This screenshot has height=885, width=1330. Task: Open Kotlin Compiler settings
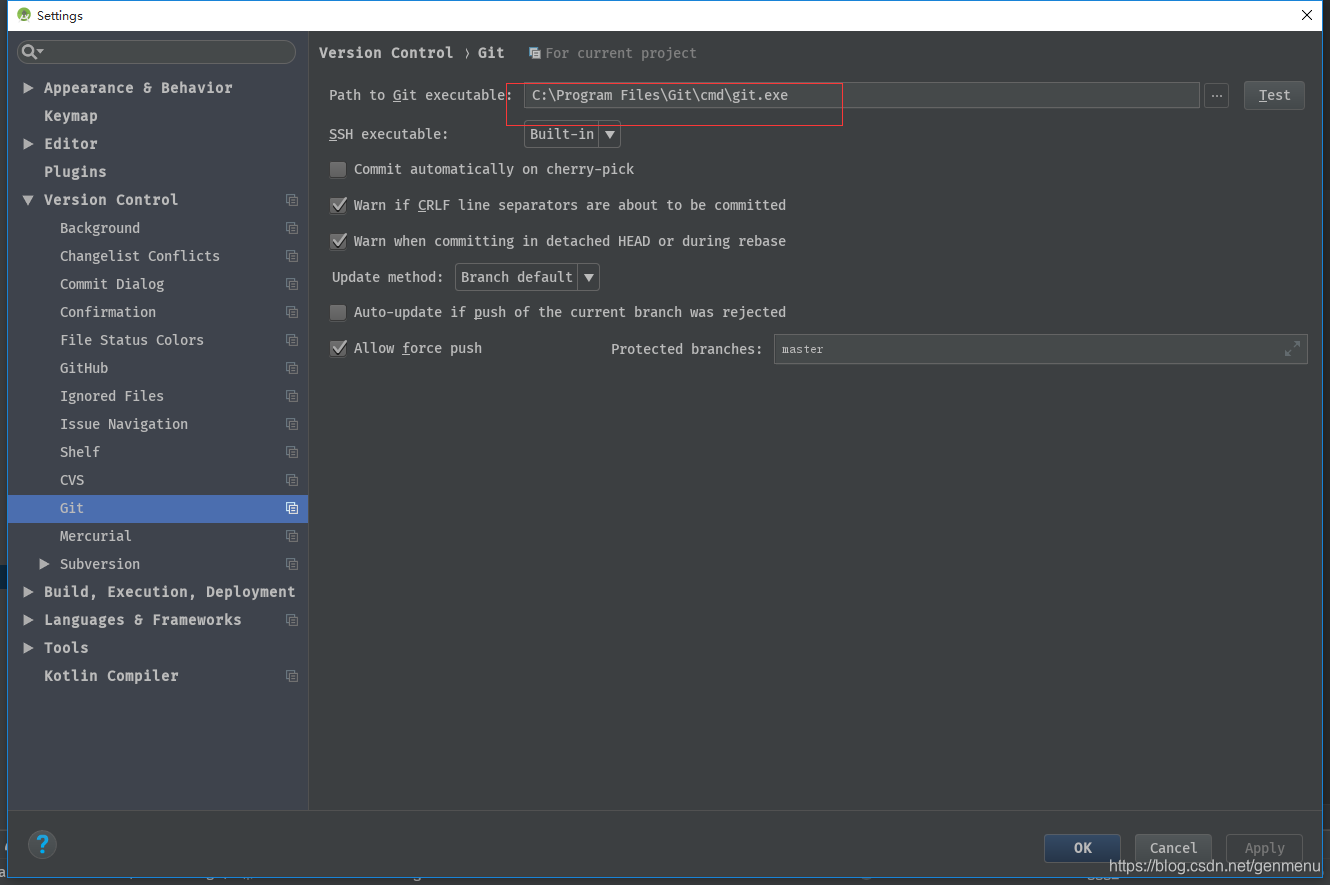(111, 676)
